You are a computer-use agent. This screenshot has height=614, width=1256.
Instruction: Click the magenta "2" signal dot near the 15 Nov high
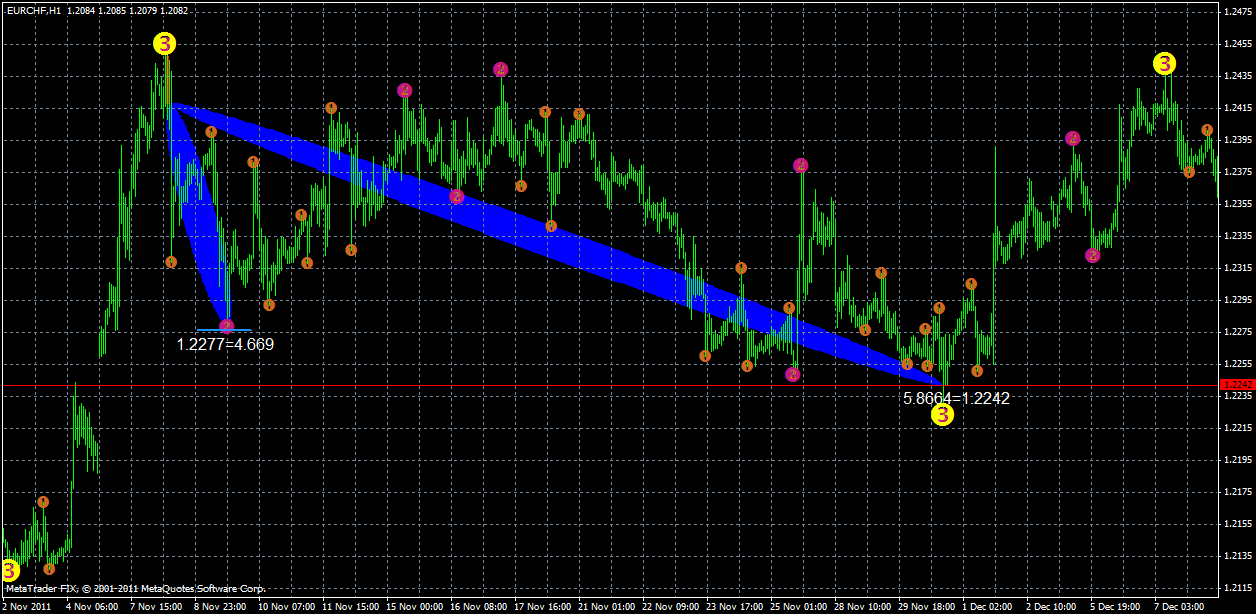403,89
